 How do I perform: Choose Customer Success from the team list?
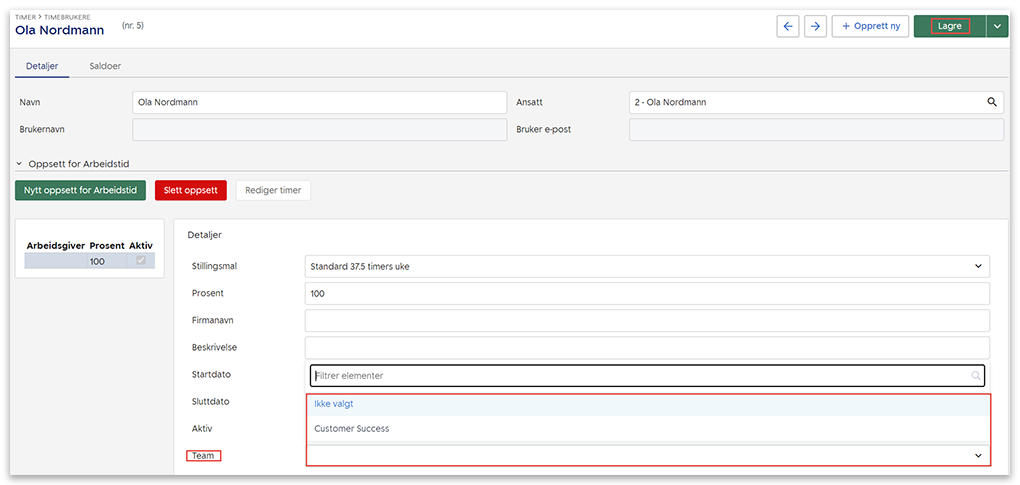(352, 429)
